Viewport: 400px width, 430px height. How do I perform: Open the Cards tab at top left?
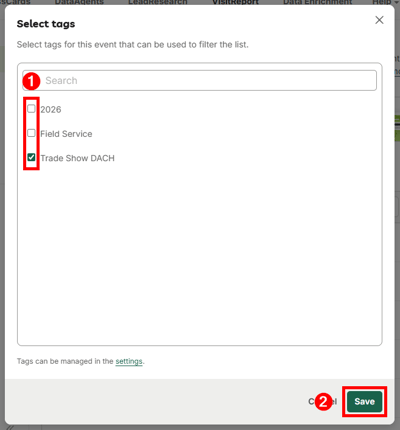pyautogui.click(x=15, y=2)
